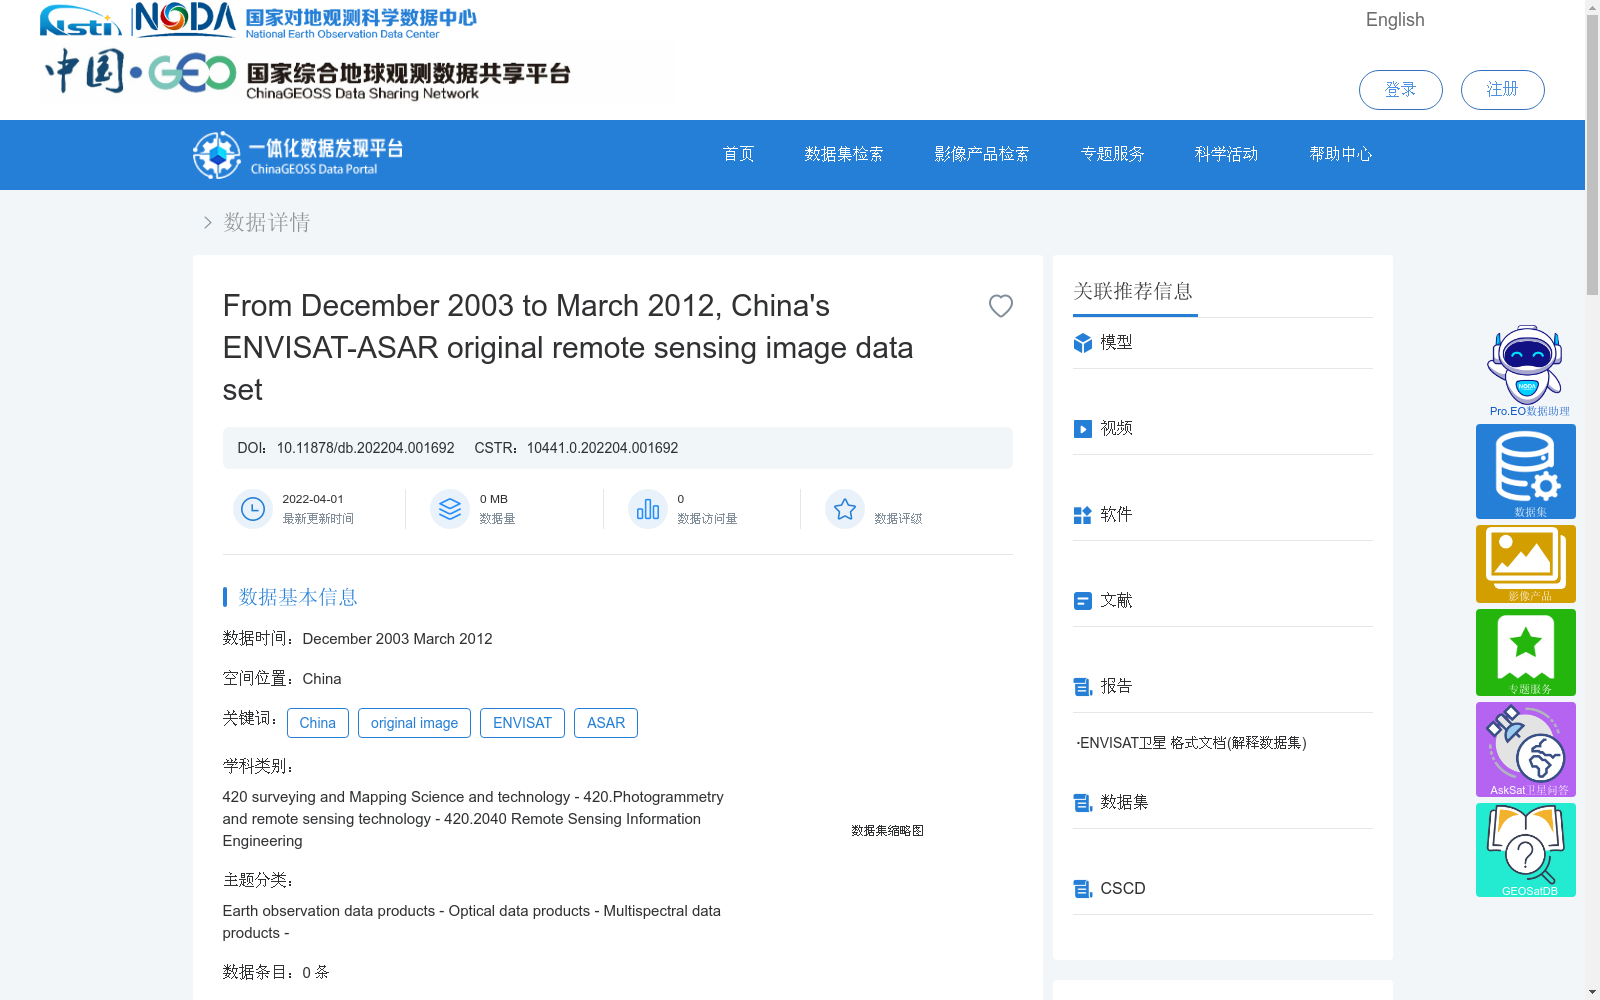1600x1000 pixels.
Task: Click the NODA data center logo
Action: click(x=306, y=21)
